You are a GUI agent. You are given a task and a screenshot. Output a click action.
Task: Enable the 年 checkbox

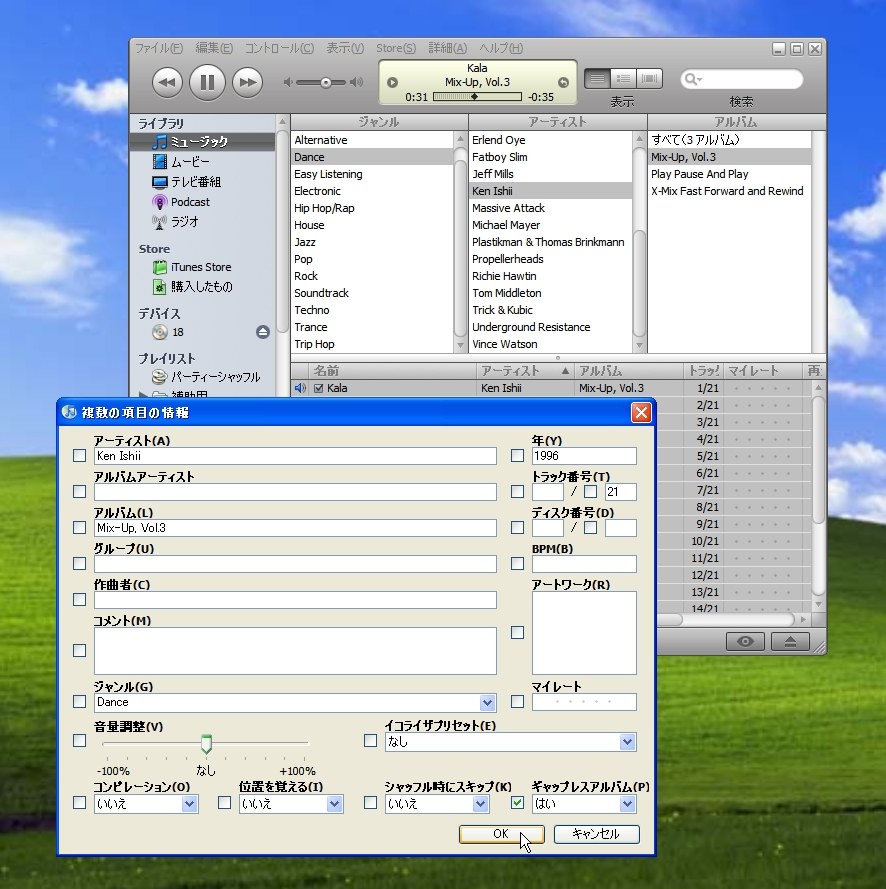tap(517, 456)
